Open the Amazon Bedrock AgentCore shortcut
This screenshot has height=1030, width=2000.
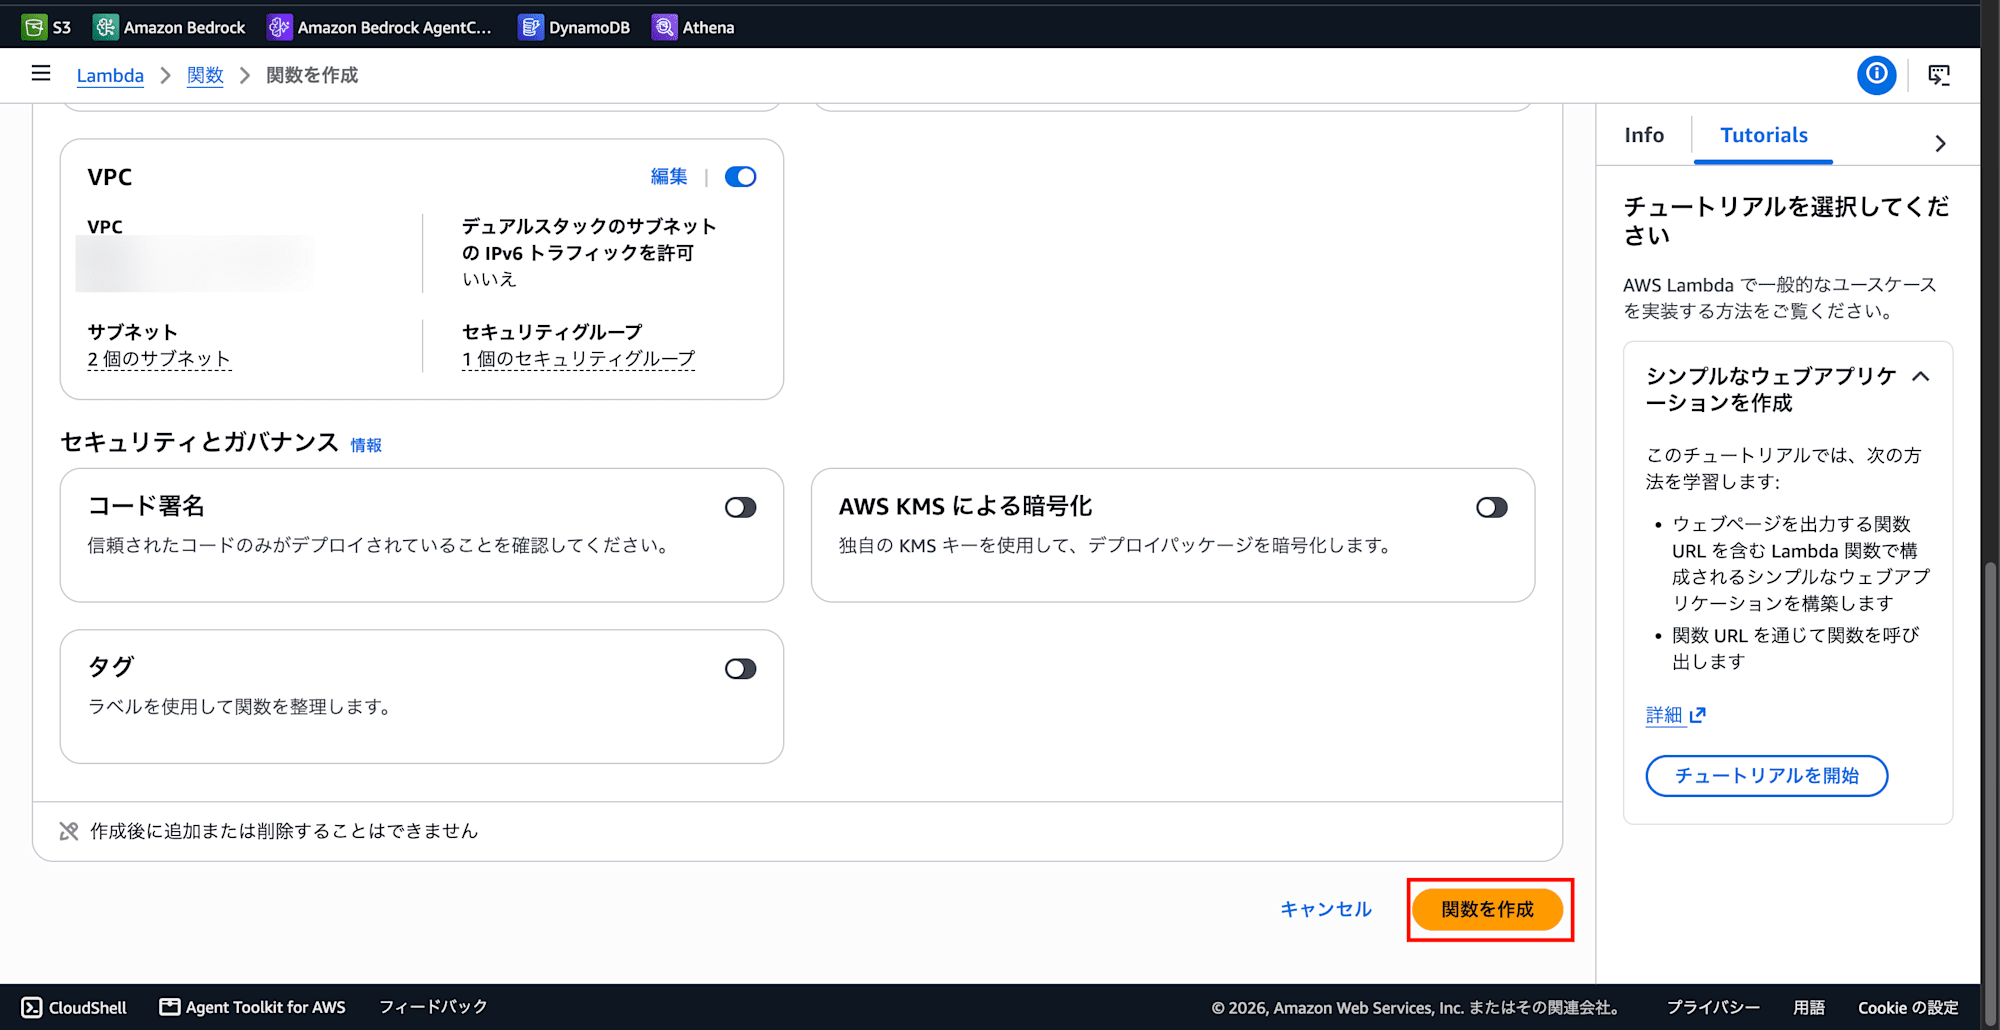click(379, 27)
